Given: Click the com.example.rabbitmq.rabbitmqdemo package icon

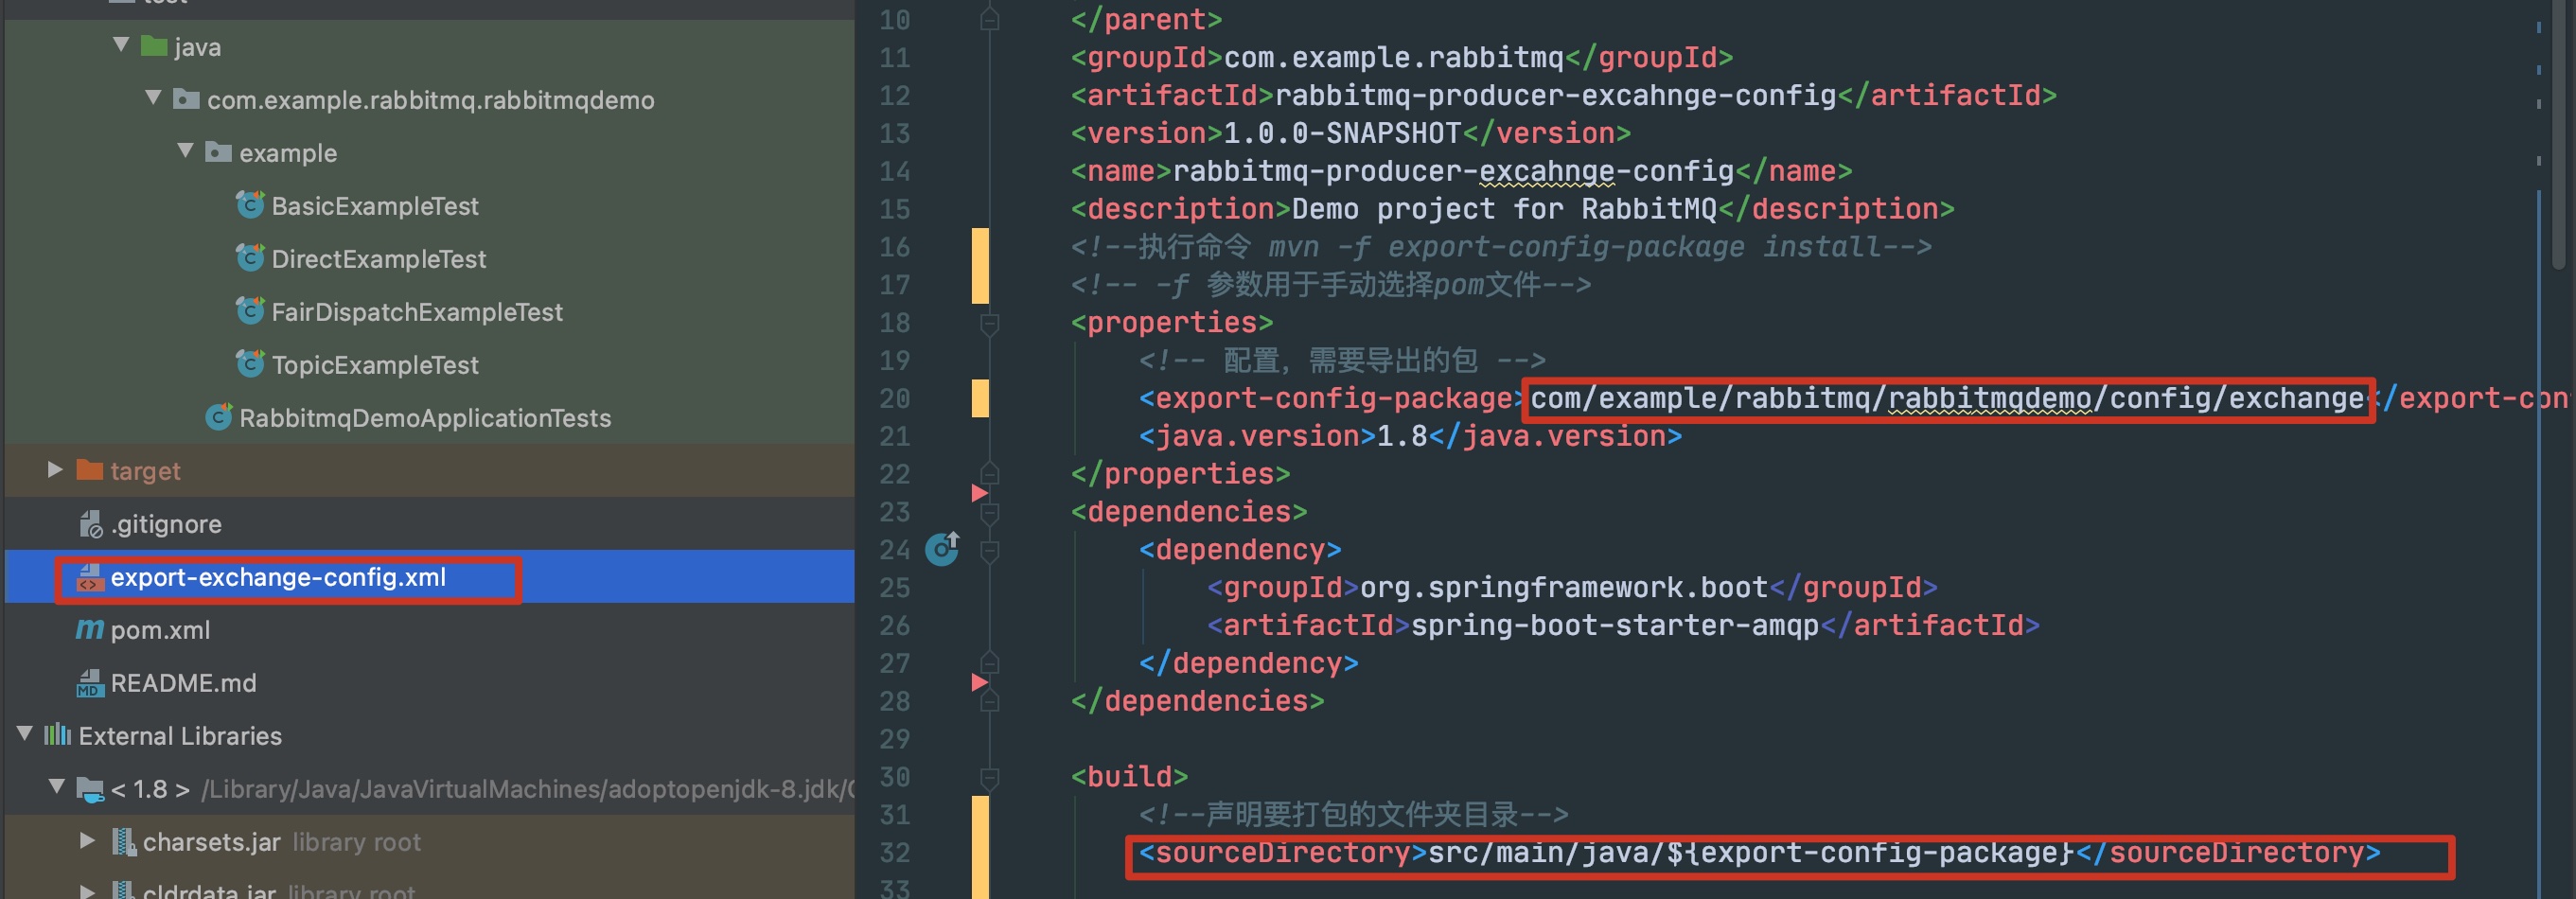Looking at the screenshot, I should point(186,99).
